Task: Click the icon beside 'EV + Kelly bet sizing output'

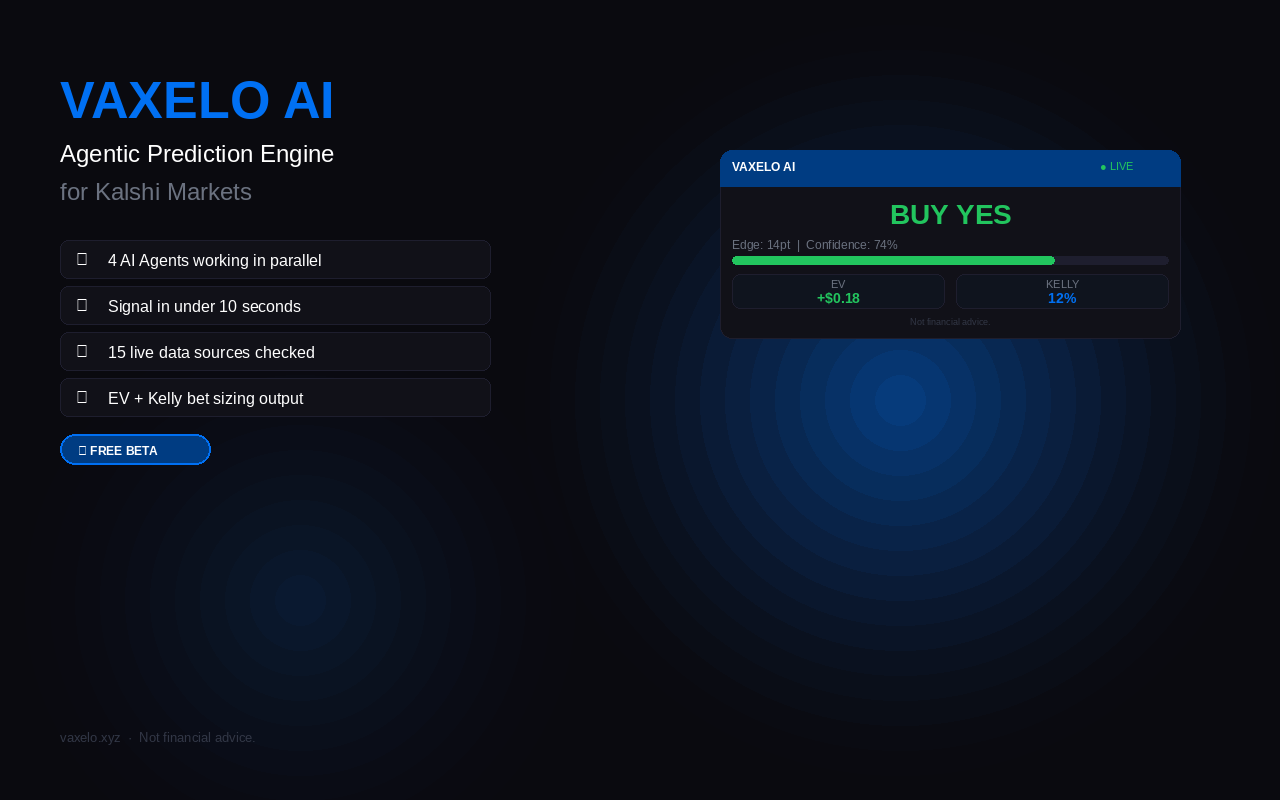Action: tap(82, 397)
